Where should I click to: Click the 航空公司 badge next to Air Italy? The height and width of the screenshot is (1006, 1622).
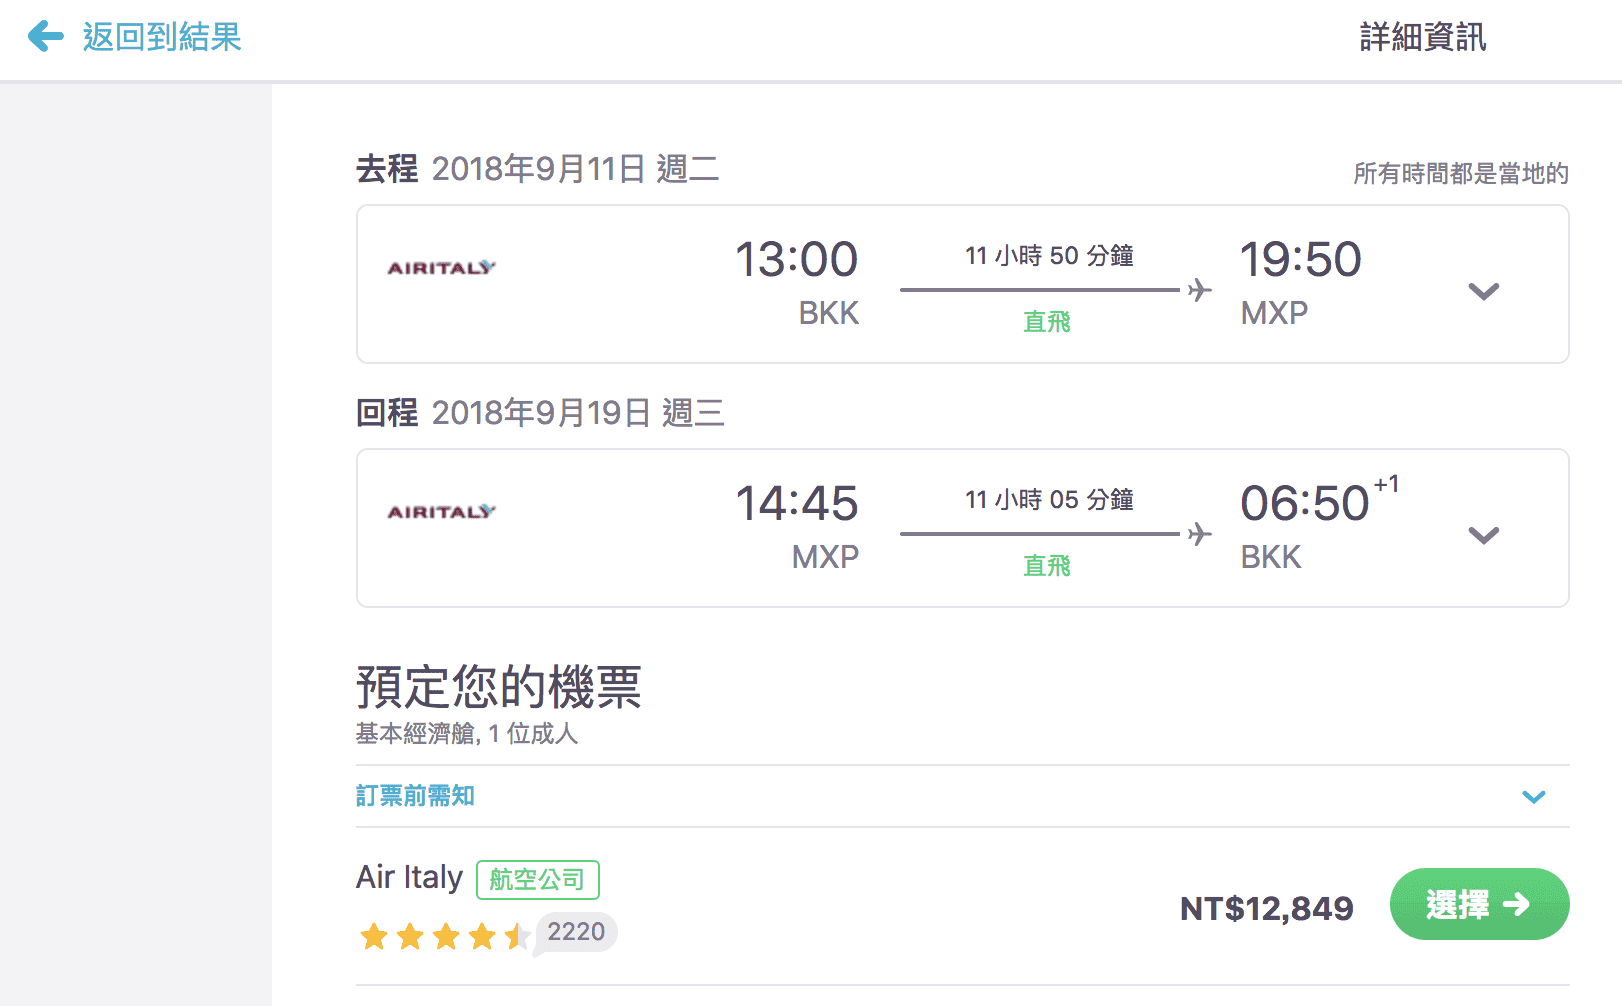pos(538,880)
